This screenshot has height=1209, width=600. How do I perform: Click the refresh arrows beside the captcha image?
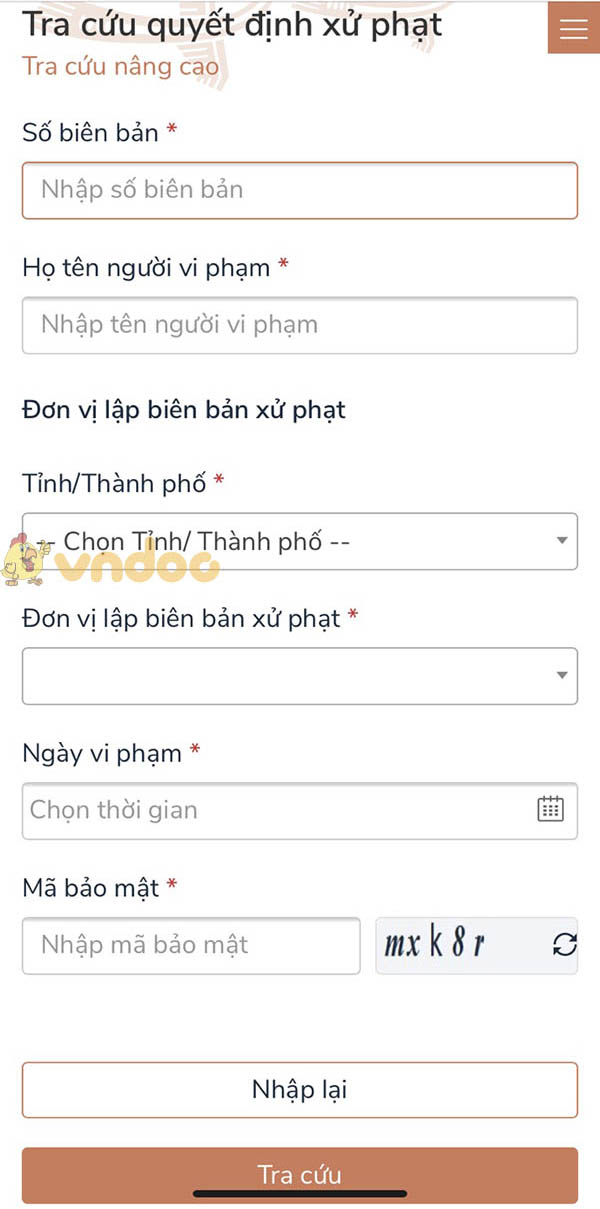click(x=563, y=944)
